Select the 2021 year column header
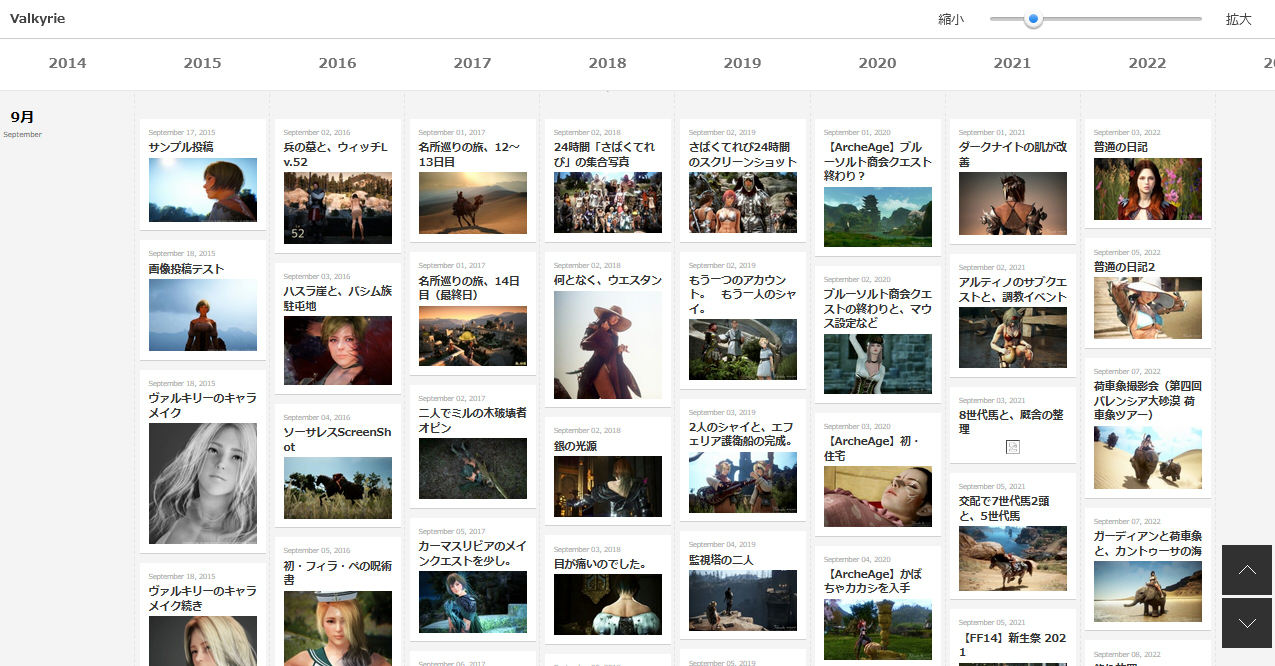The height and width of the screenshot is (666, 1275). click(x=1012, y=63)
